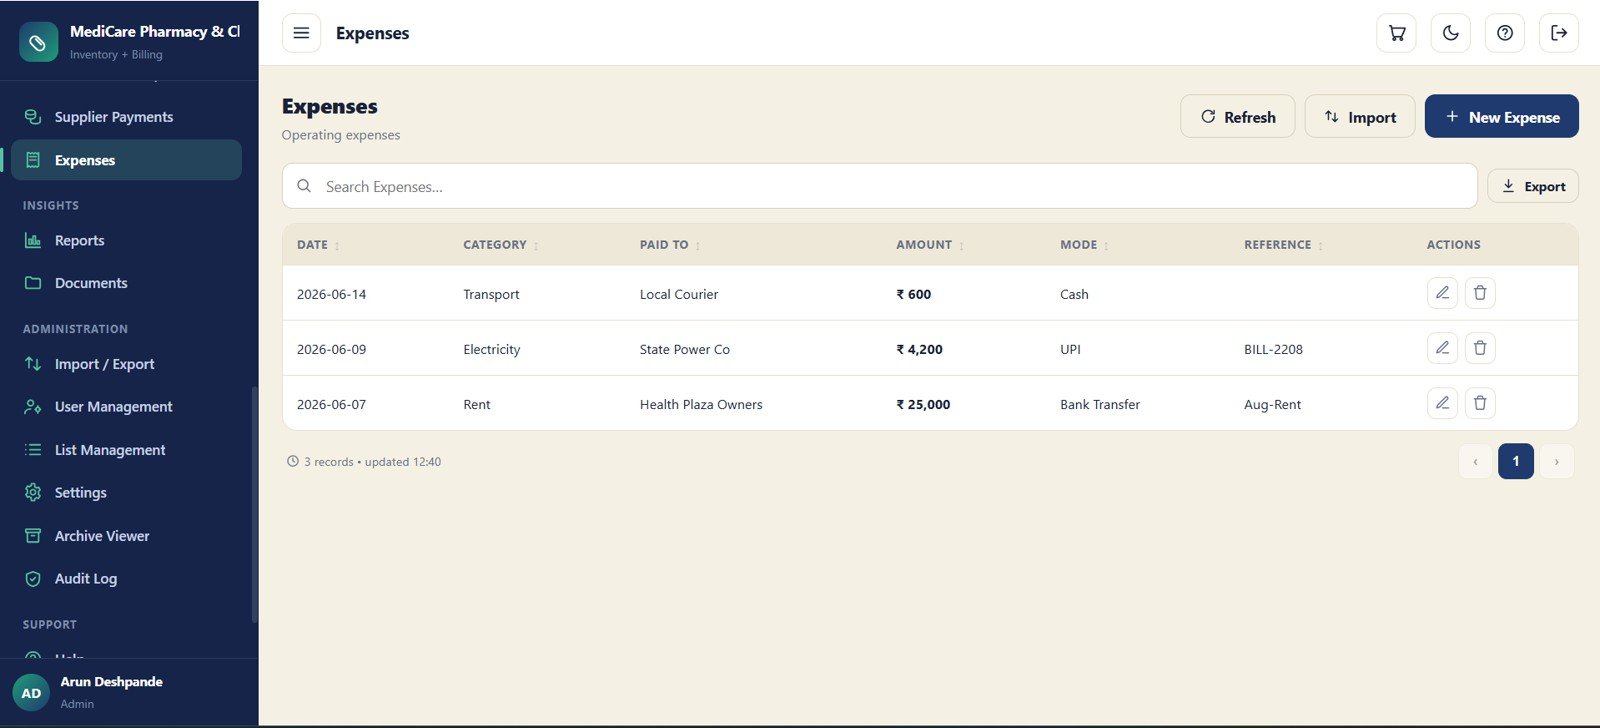The width and height of the screenshot is (1600, 728).
Task: Open List Management page
Action: point(126,450)
